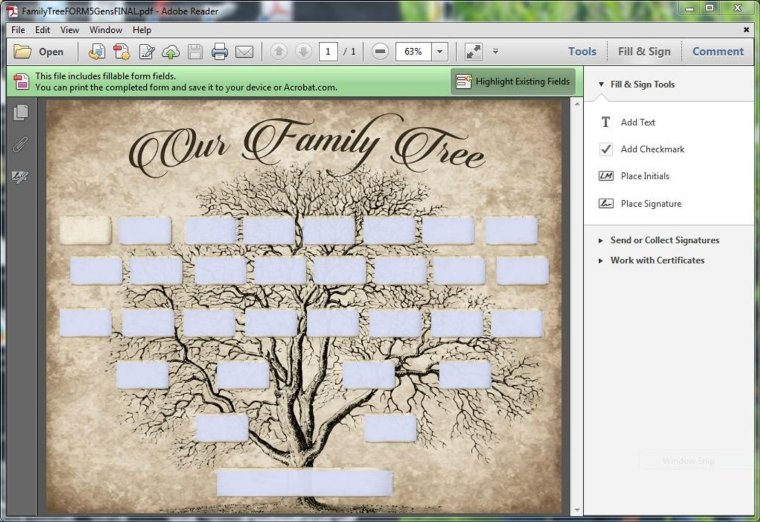Open the View menu
The width and height of the screenshot is (760, 522).
pyautogui.click(x=69, y=30)
